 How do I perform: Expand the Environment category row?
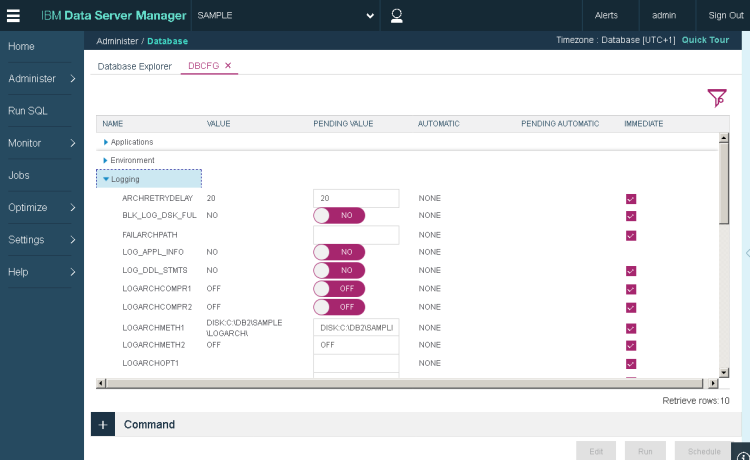[x=105, y=160]
